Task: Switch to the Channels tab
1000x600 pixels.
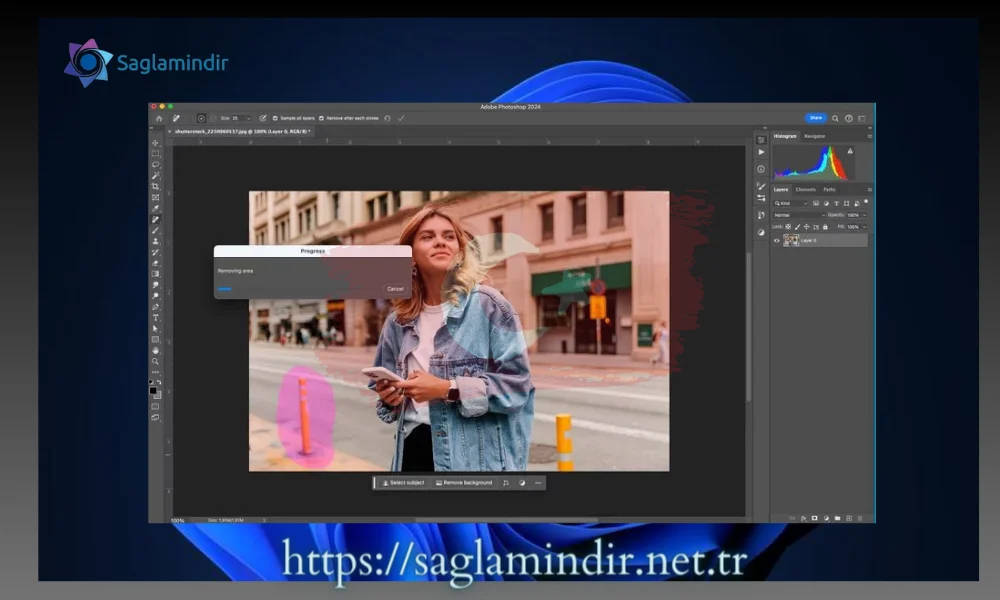Action: coord(805,189)
